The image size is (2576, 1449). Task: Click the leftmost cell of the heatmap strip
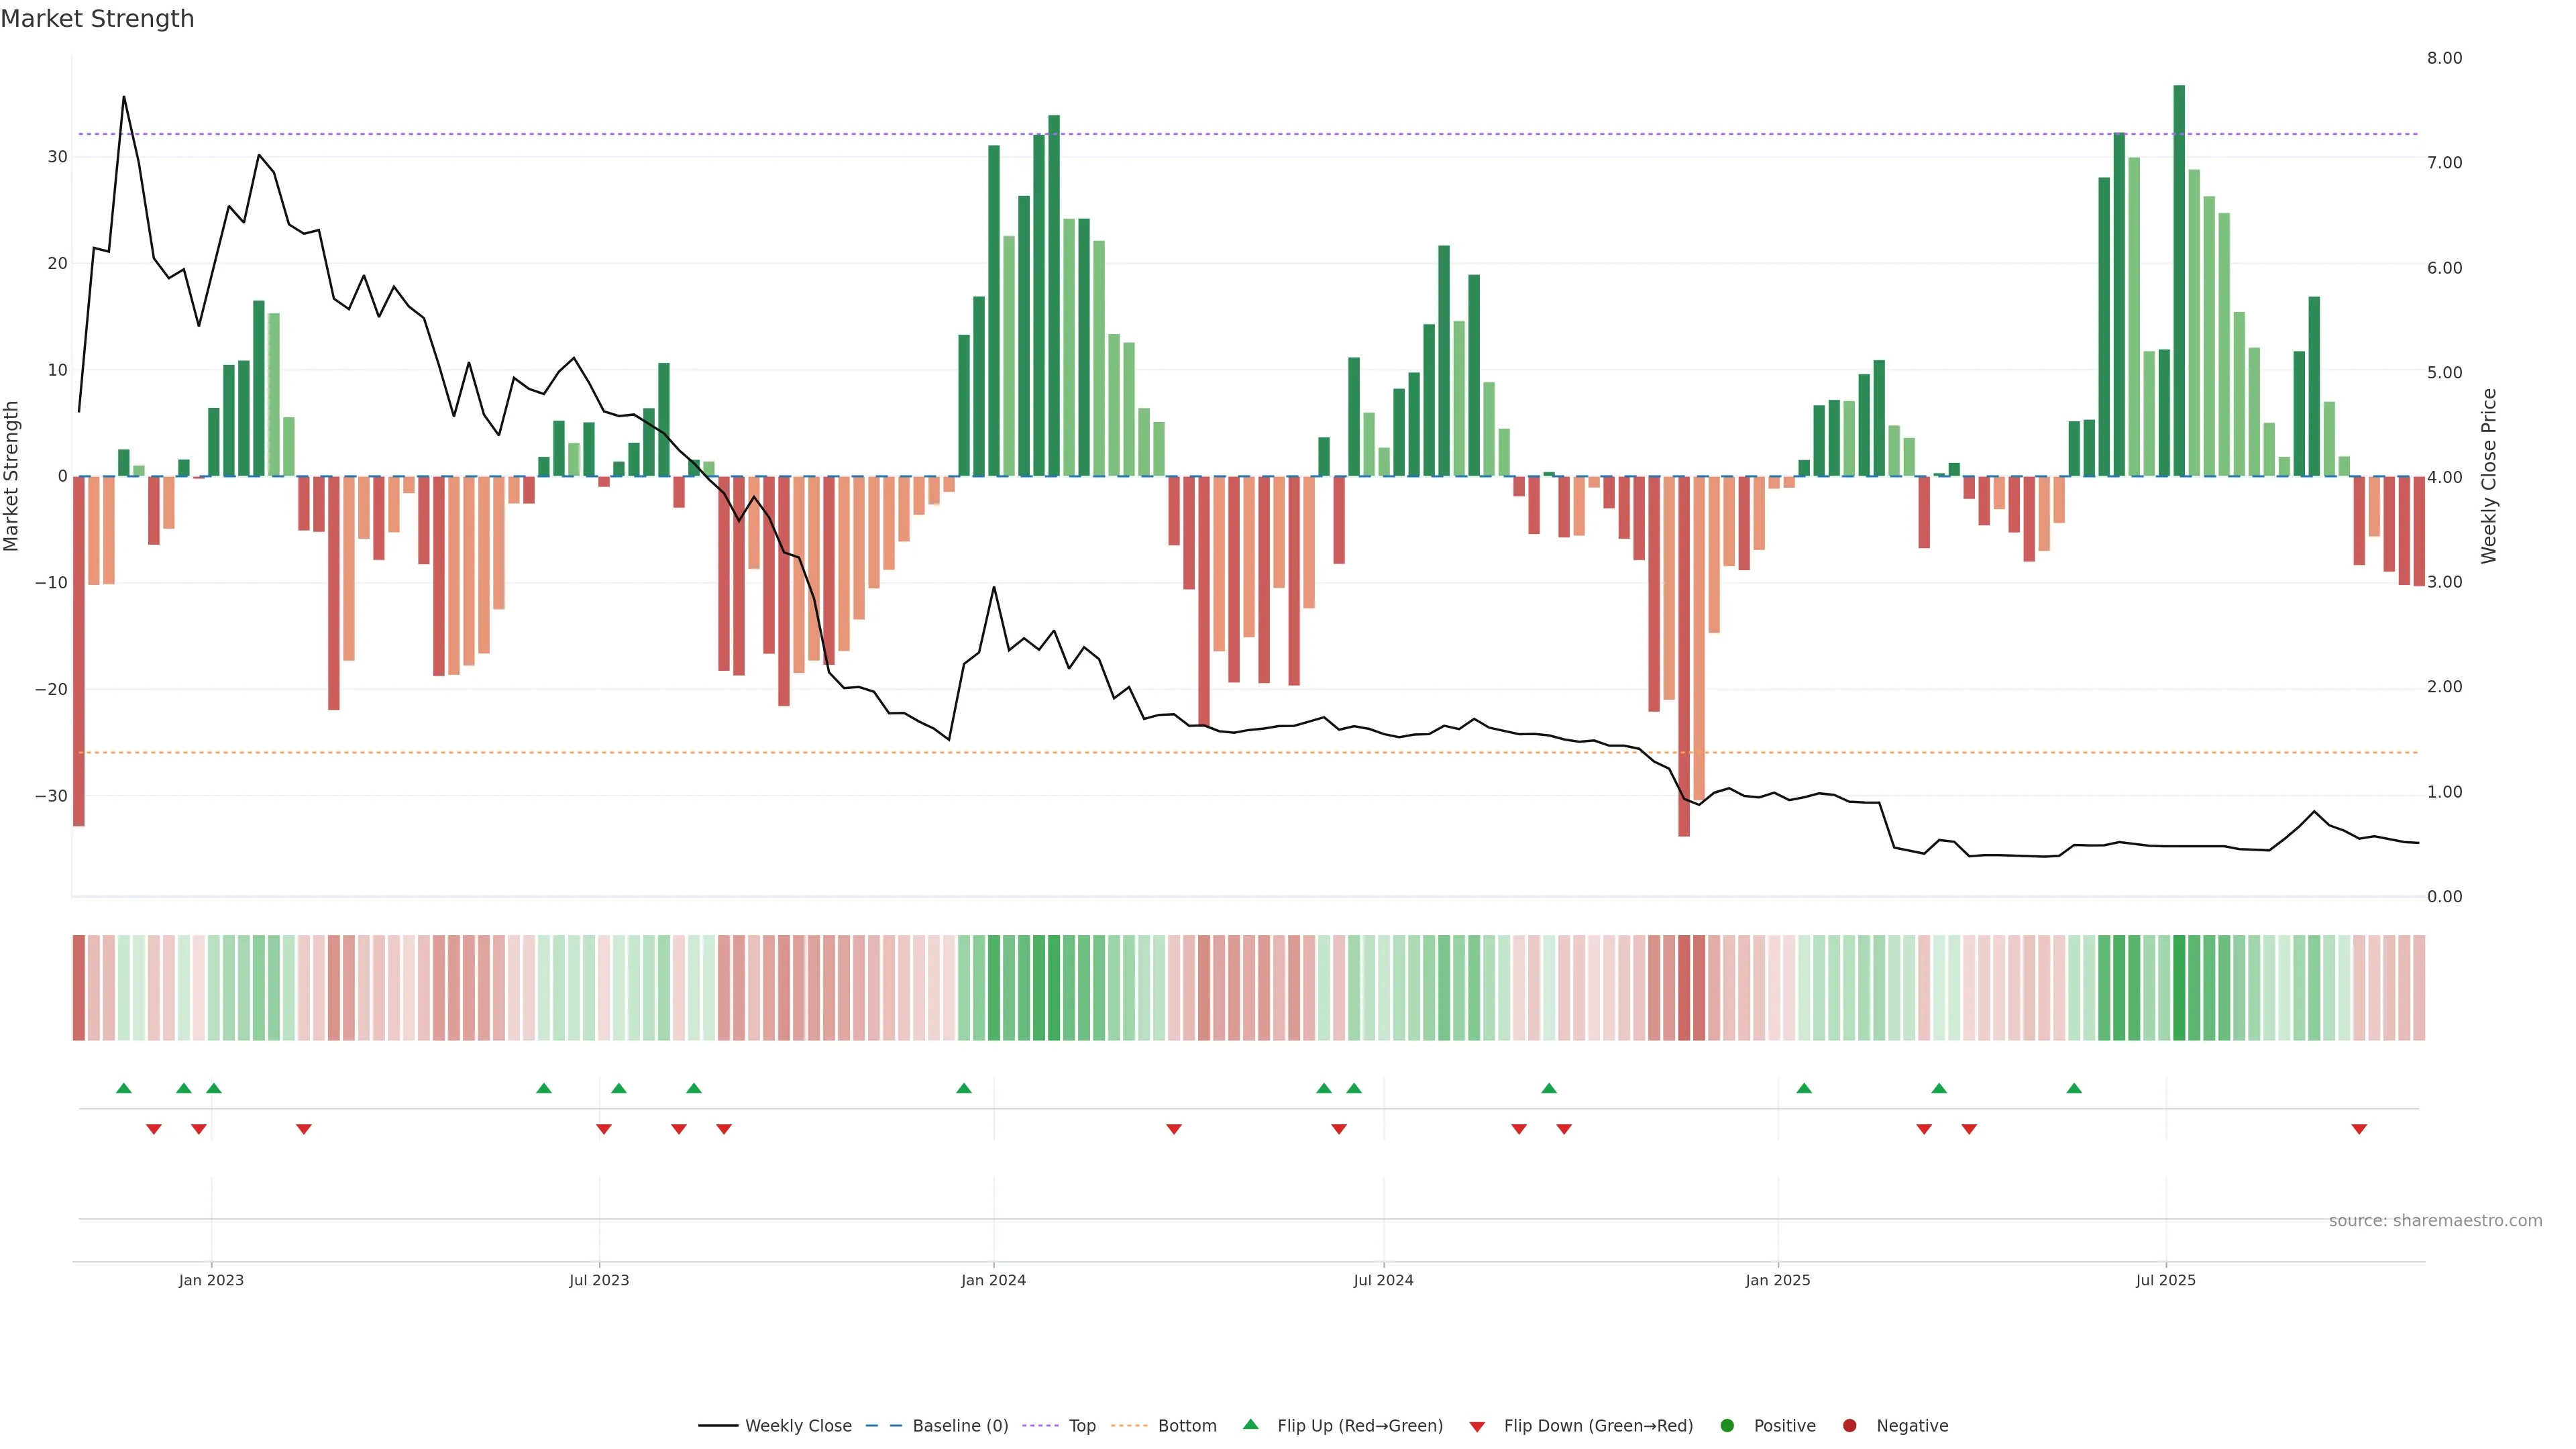[78, 987]
